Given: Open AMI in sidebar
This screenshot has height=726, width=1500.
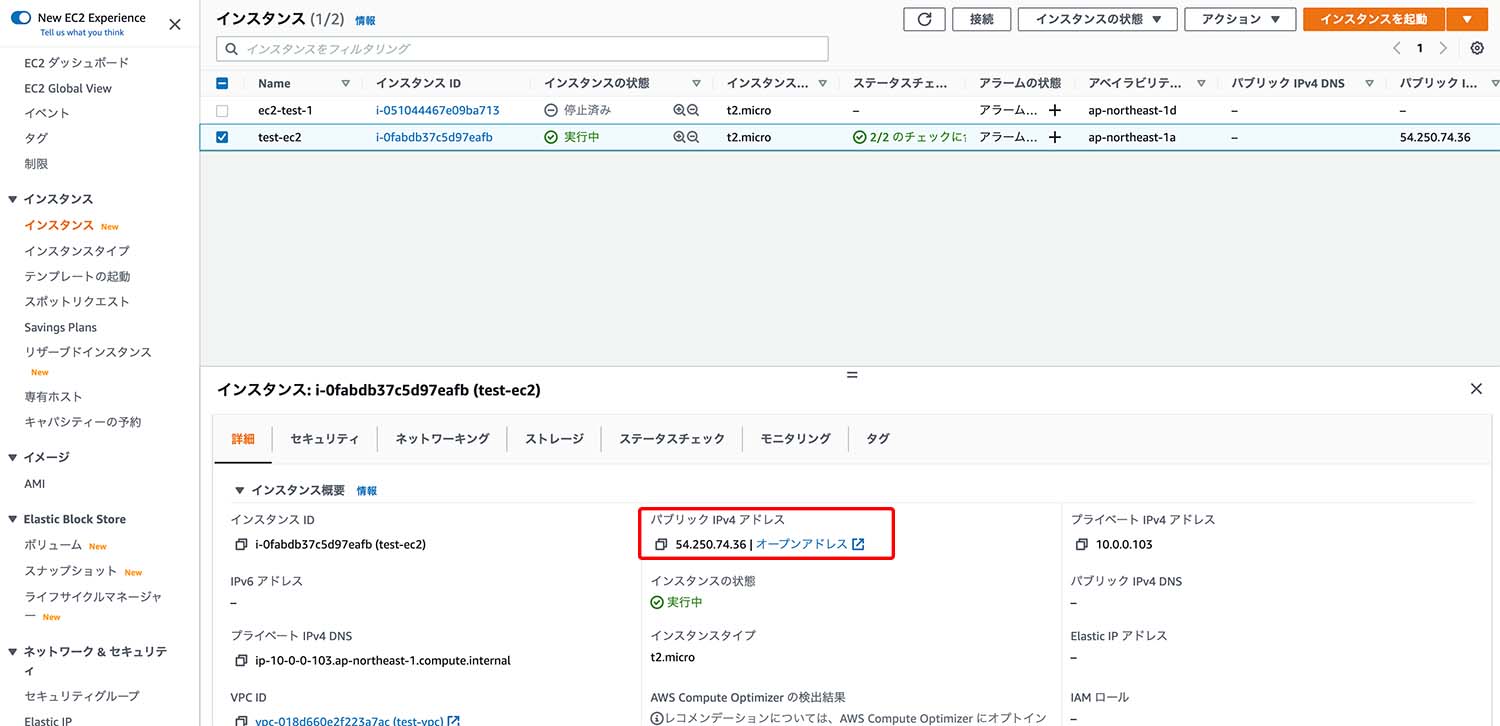Looking at the screenshot, I should pyautogui.click(x=34, y=483).
